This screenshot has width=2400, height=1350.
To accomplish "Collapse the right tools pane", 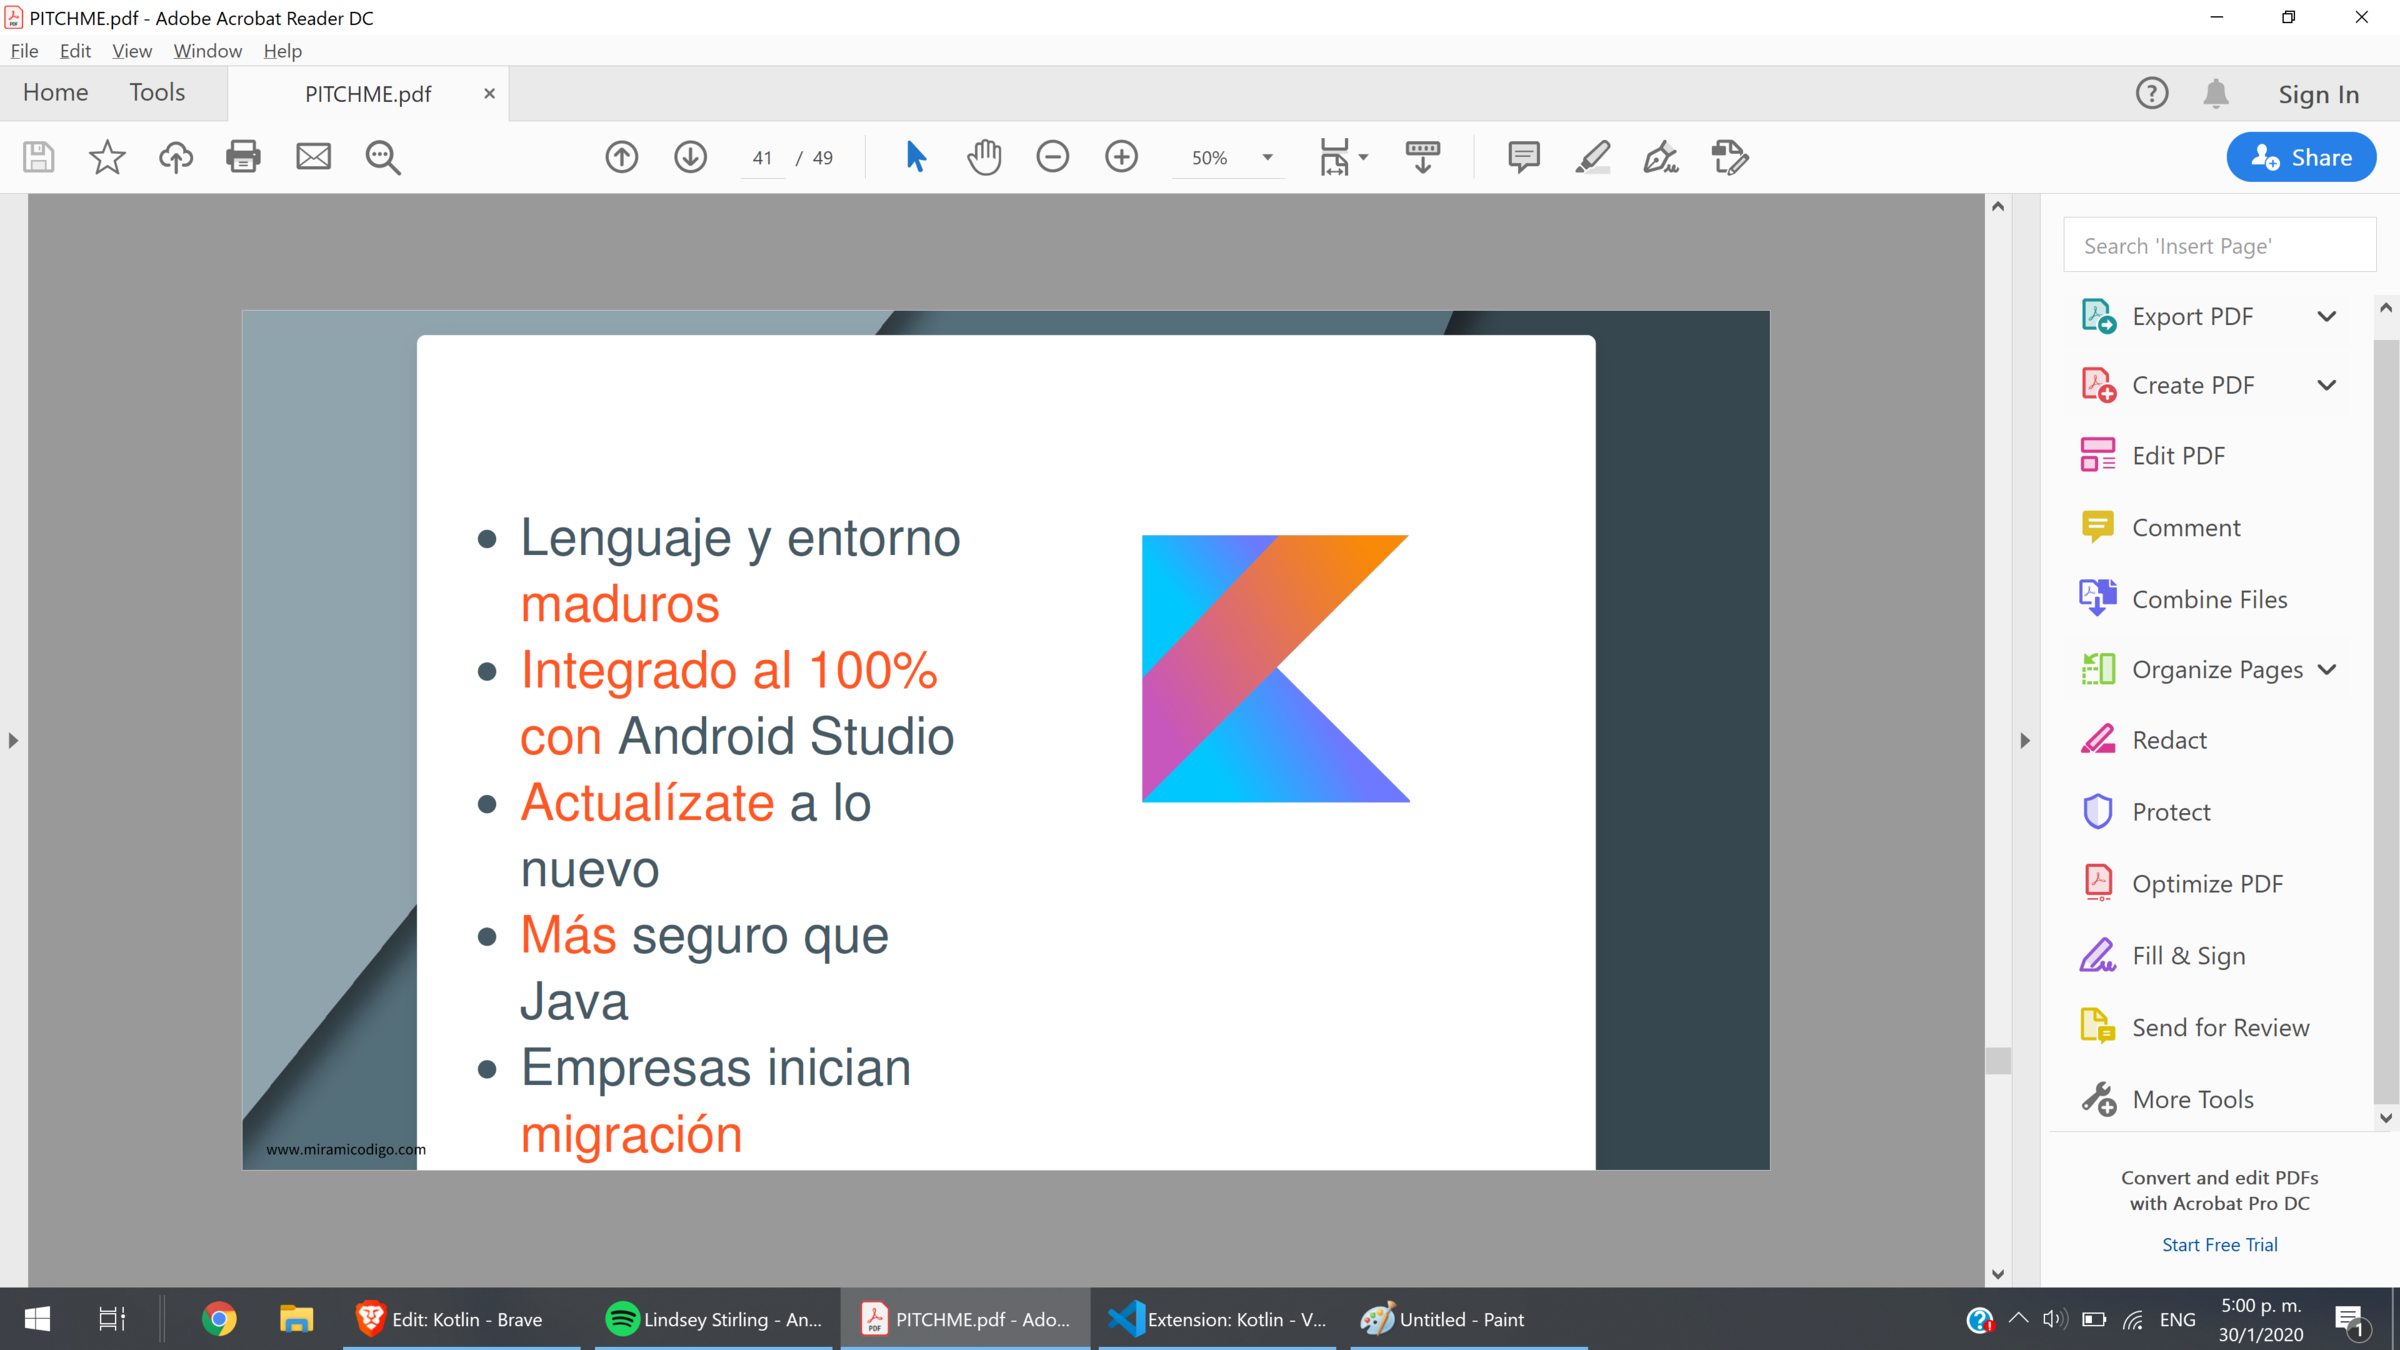I will (2025, 741).
